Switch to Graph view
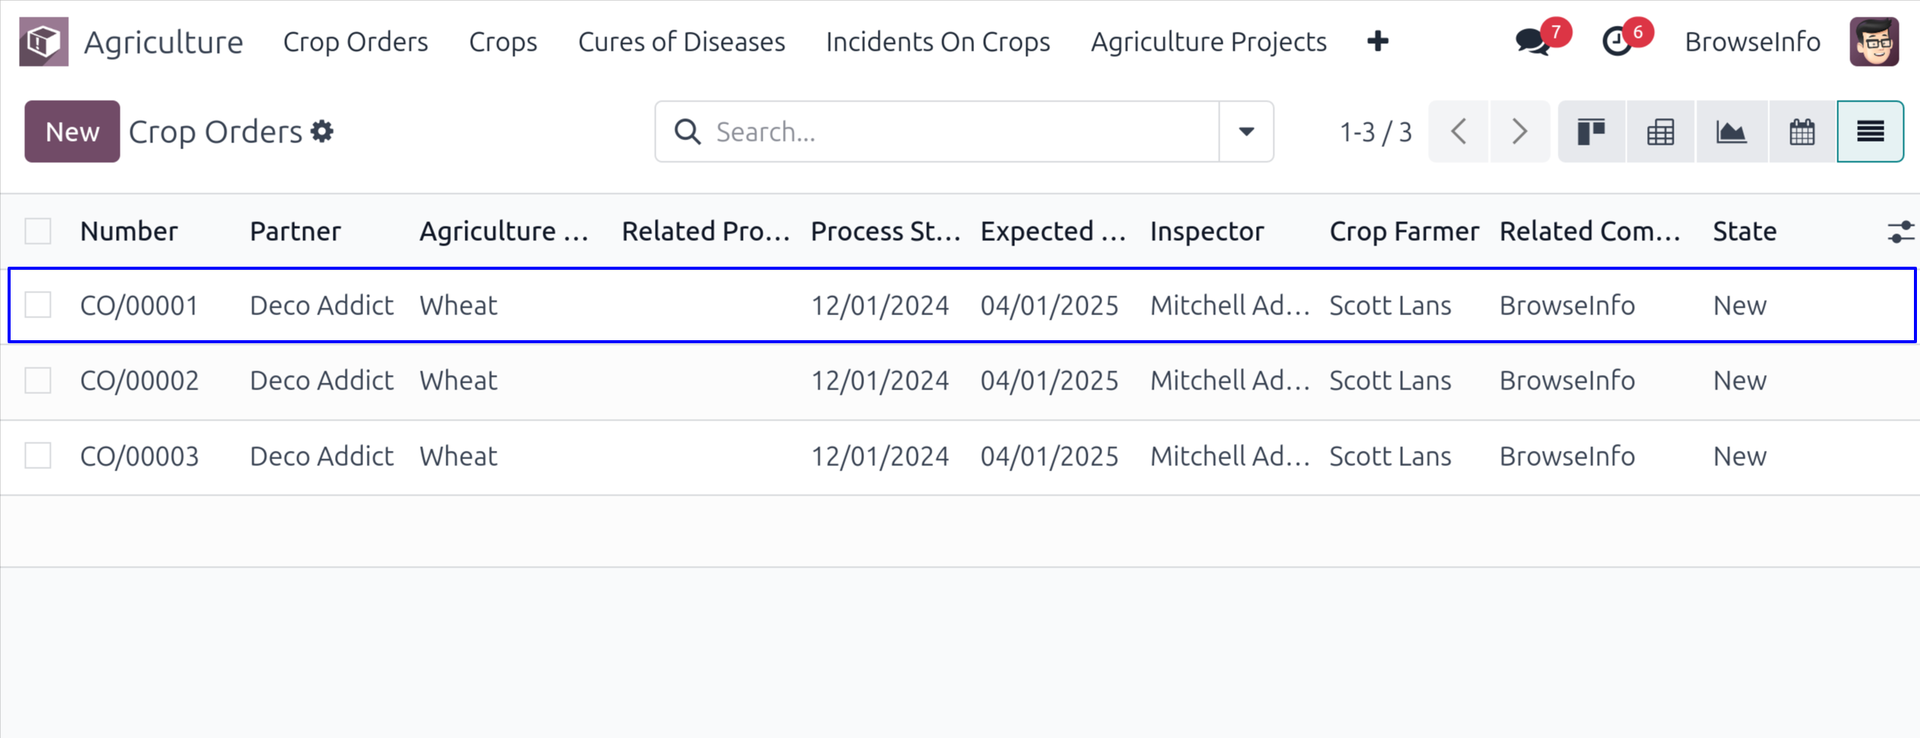Image resolution: width=1920 pixels, height=738 pixels. tap(1731, 132)
